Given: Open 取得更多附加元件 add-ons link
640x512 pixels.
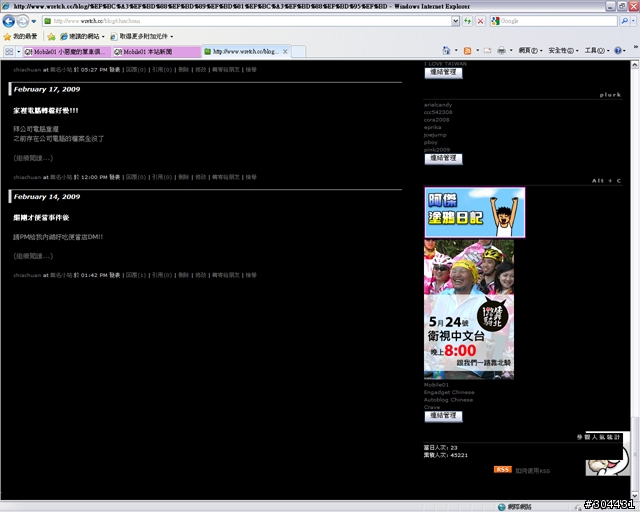Looking at the screenshot, I should pyautogui.click(x=142, y=36).
